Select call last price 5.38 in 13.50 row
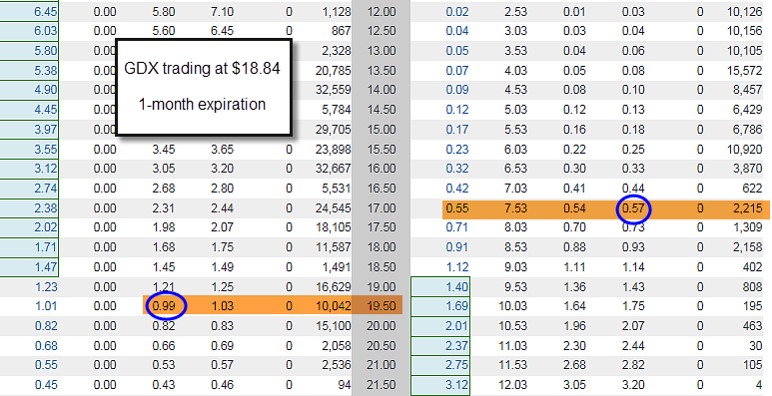Screen dimensions: 772x396 coord(45,70)
